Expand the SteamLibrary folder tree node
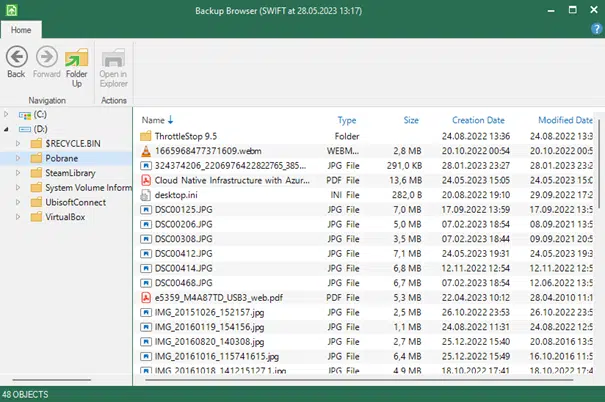Image resolution: width=605 pixels, height=402 pixels. click(x=18, y=172)
